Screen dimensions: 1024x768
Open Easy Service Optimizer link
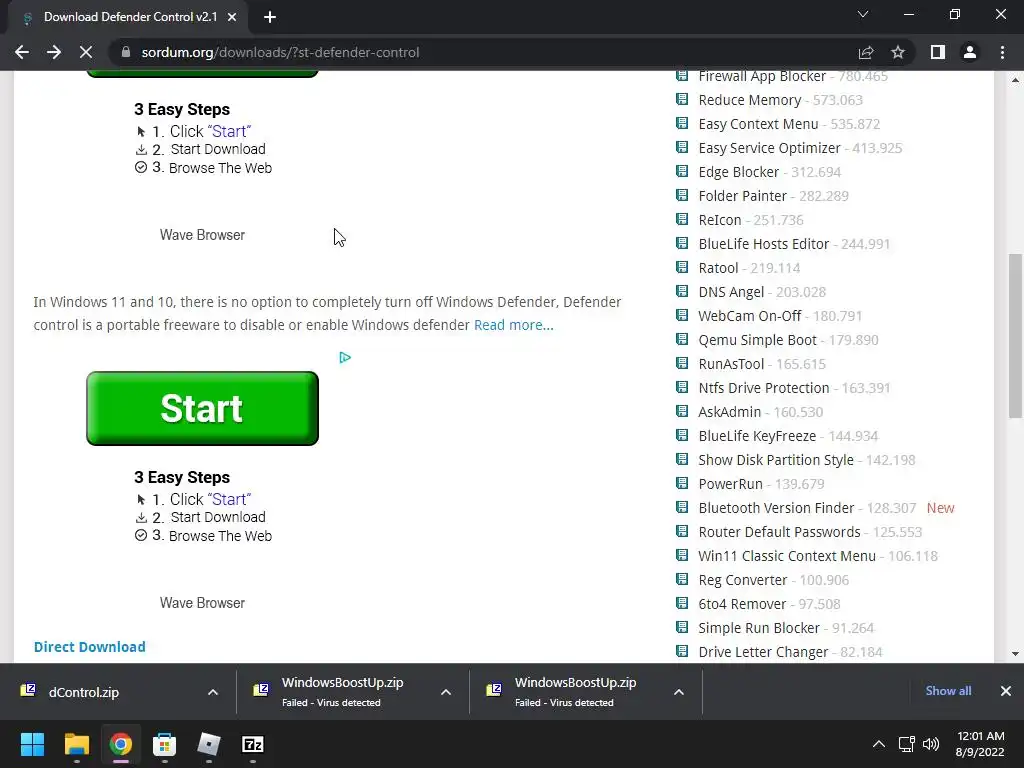[769, 148]
